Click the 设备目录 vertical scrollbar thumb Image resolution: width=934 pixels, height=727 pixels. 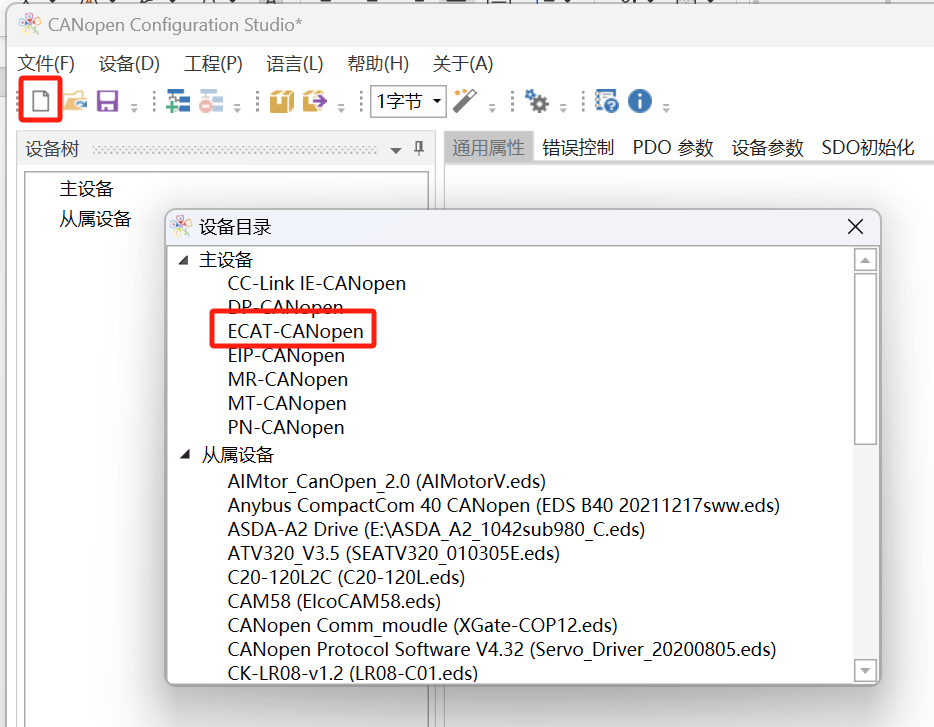865,359
